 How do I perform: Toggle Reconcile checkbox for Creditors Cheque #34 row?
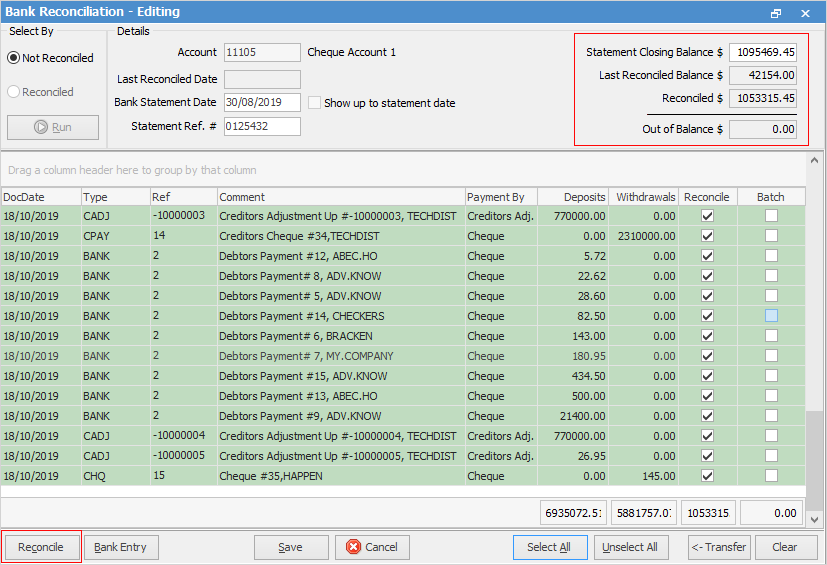click(x=708, y=236)
